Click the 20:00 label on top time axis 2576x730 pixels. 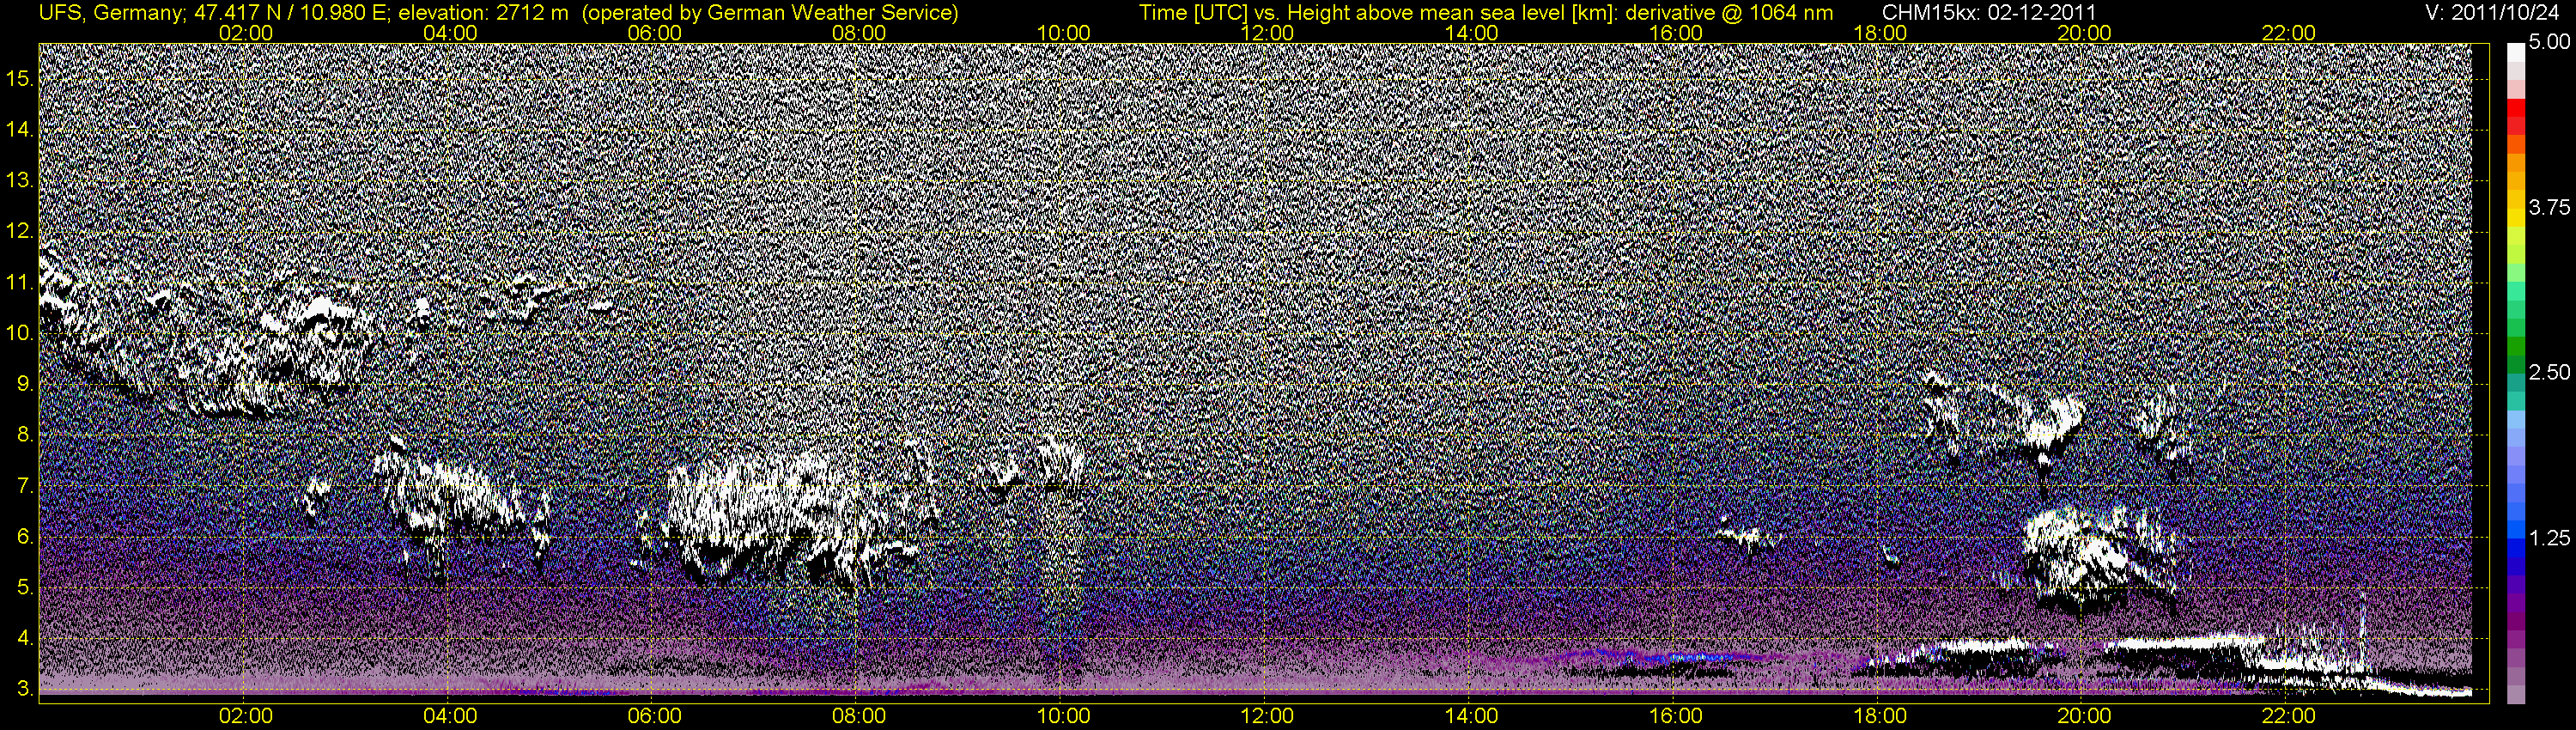coord(2084,33)
